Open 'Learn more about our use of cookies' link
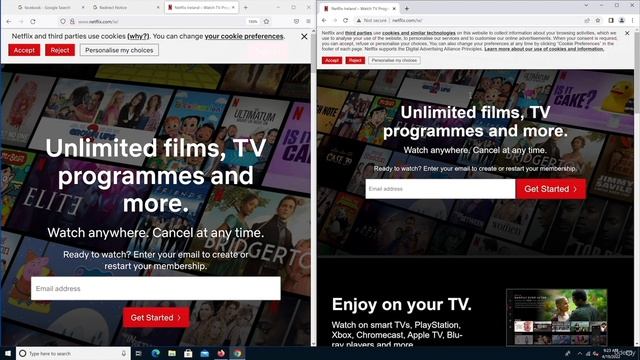 (x=544, y=49)
